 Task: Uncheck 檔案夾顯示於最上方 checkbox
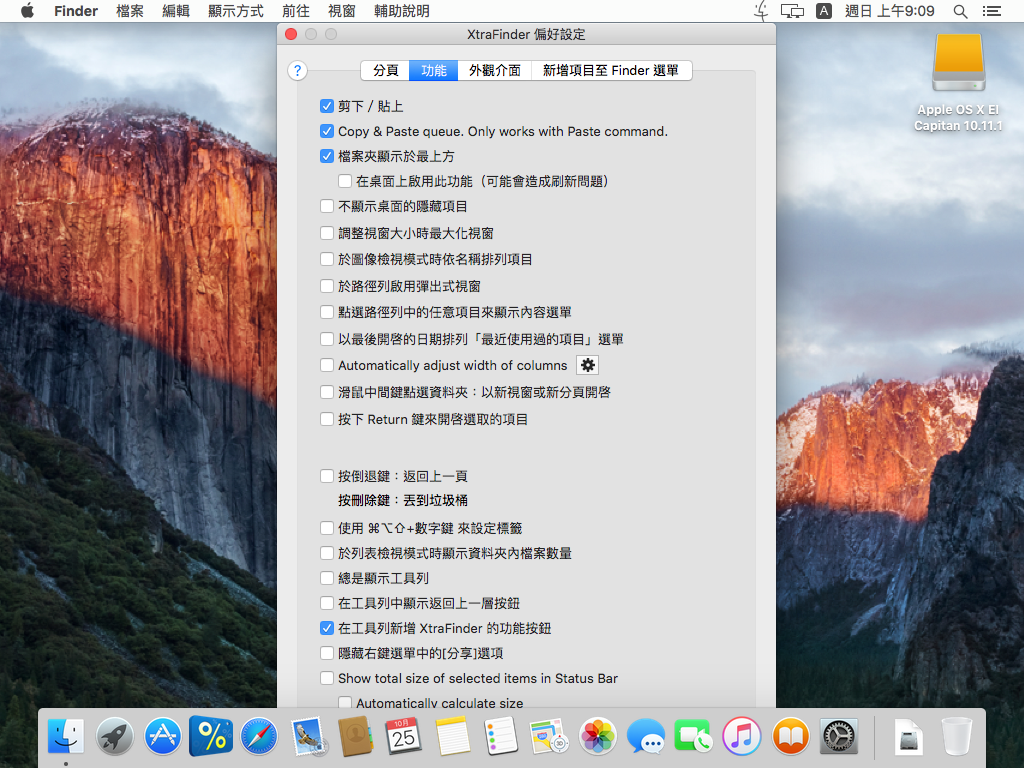click(x=327, y=156)
